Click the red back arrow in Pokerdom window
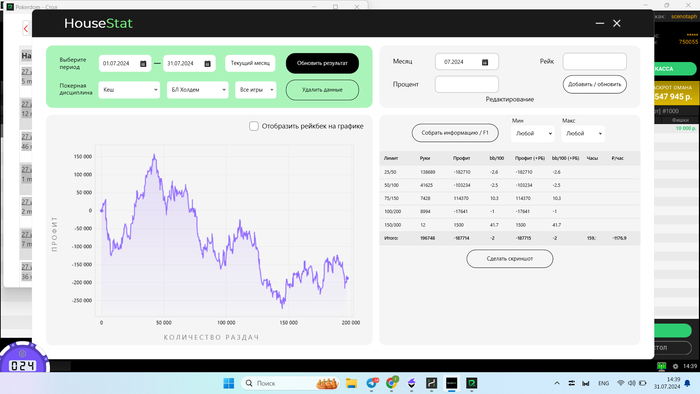700x394 pixels. [26, 29]
